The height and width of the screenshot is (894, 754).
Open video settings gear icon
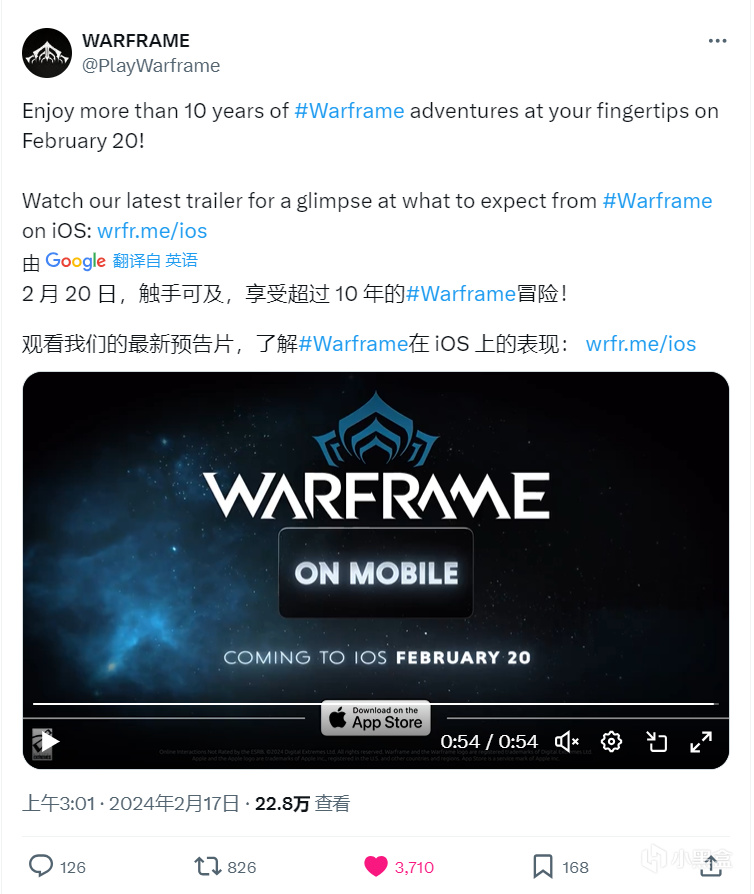point(611,741)
